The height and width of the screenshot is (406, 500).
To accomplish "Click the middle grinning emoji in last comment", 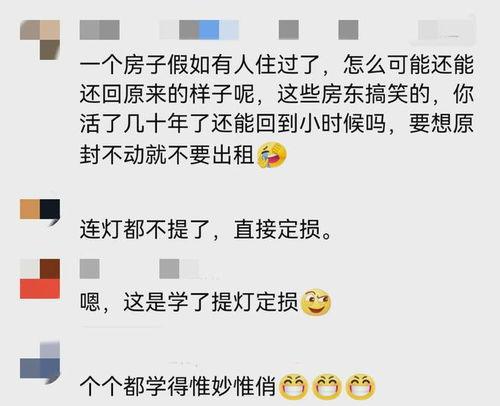I will (327, 387).
